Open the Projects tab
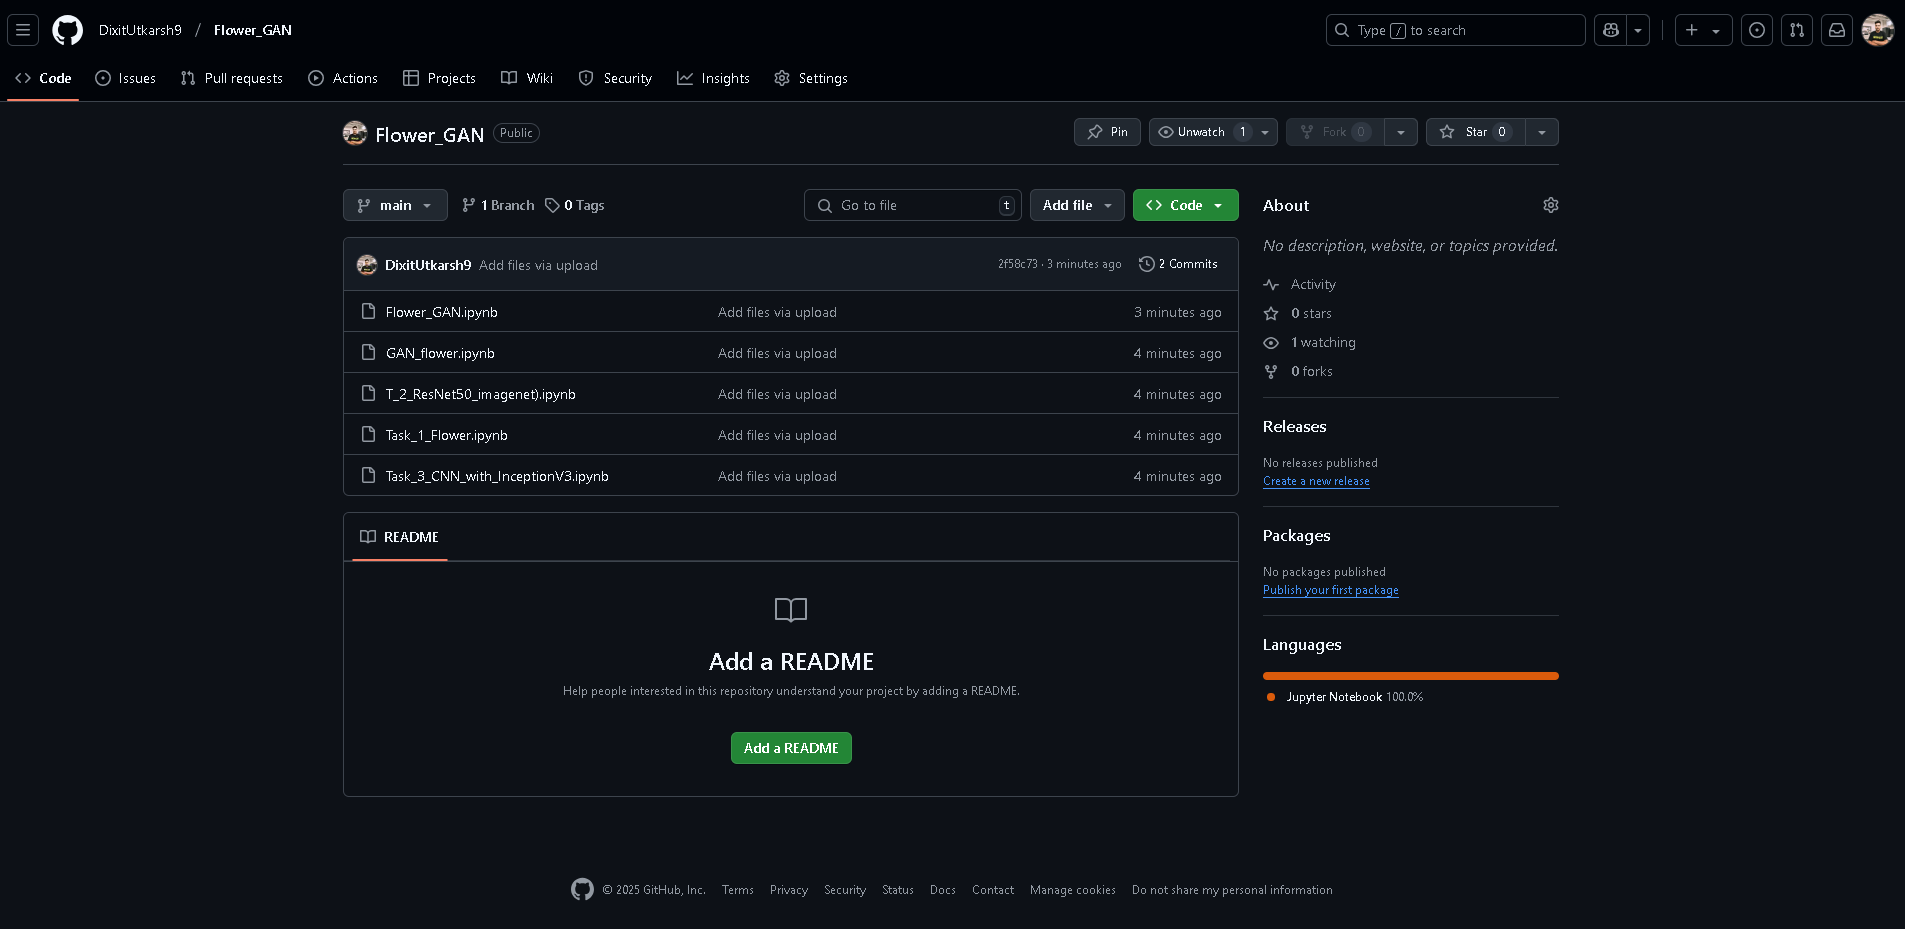1905x929 pixels. tap(439, 78)
